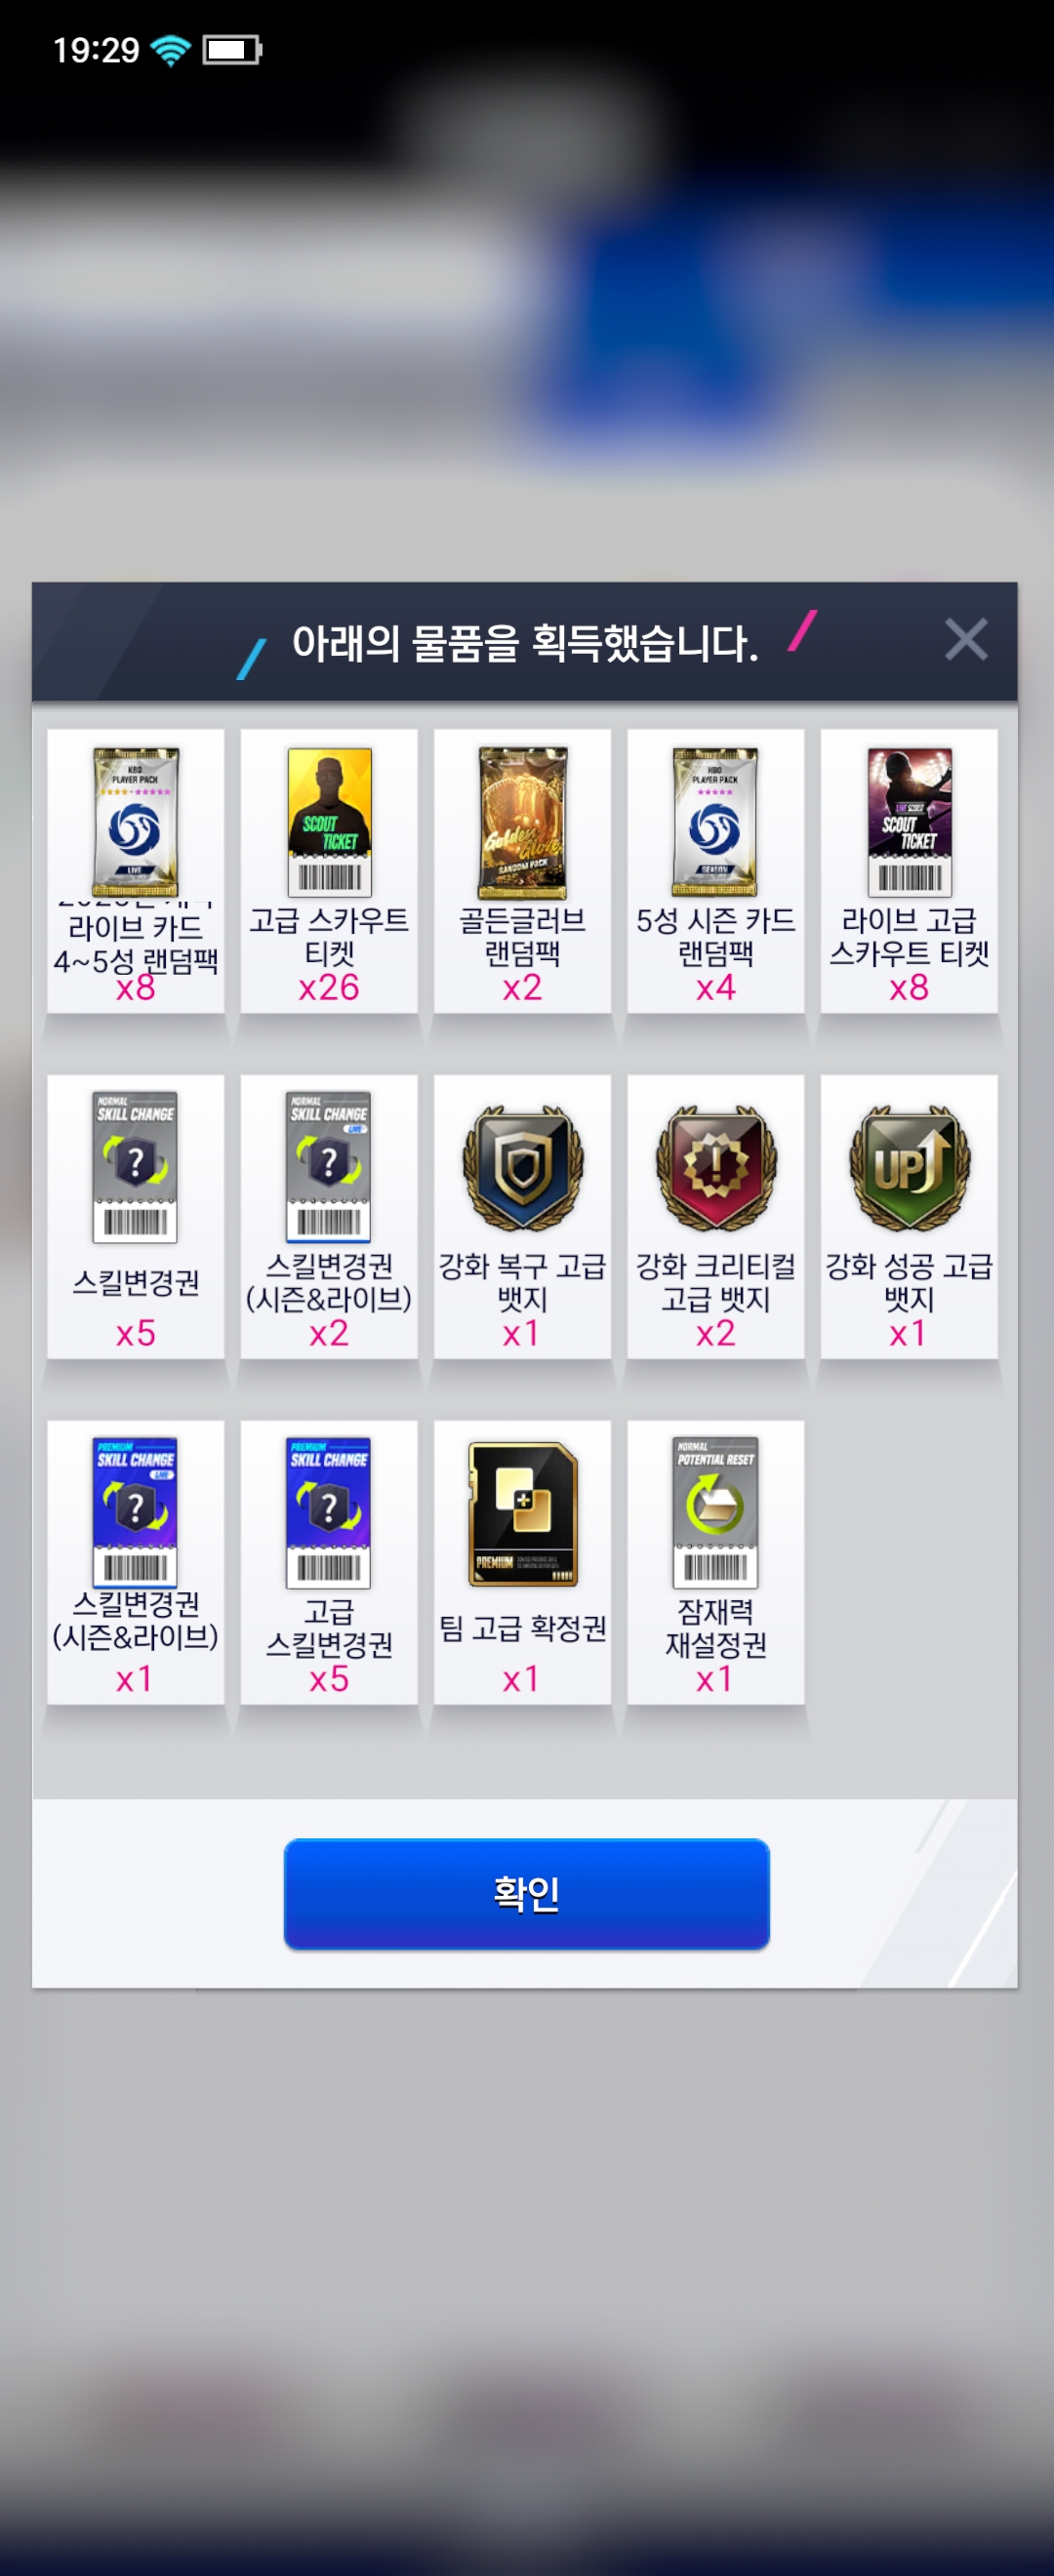1054x2576 pixels.
Task: Tap the 스킬변경권(시즌&라이브) x2 ticket
Action: click(329, 1167)
